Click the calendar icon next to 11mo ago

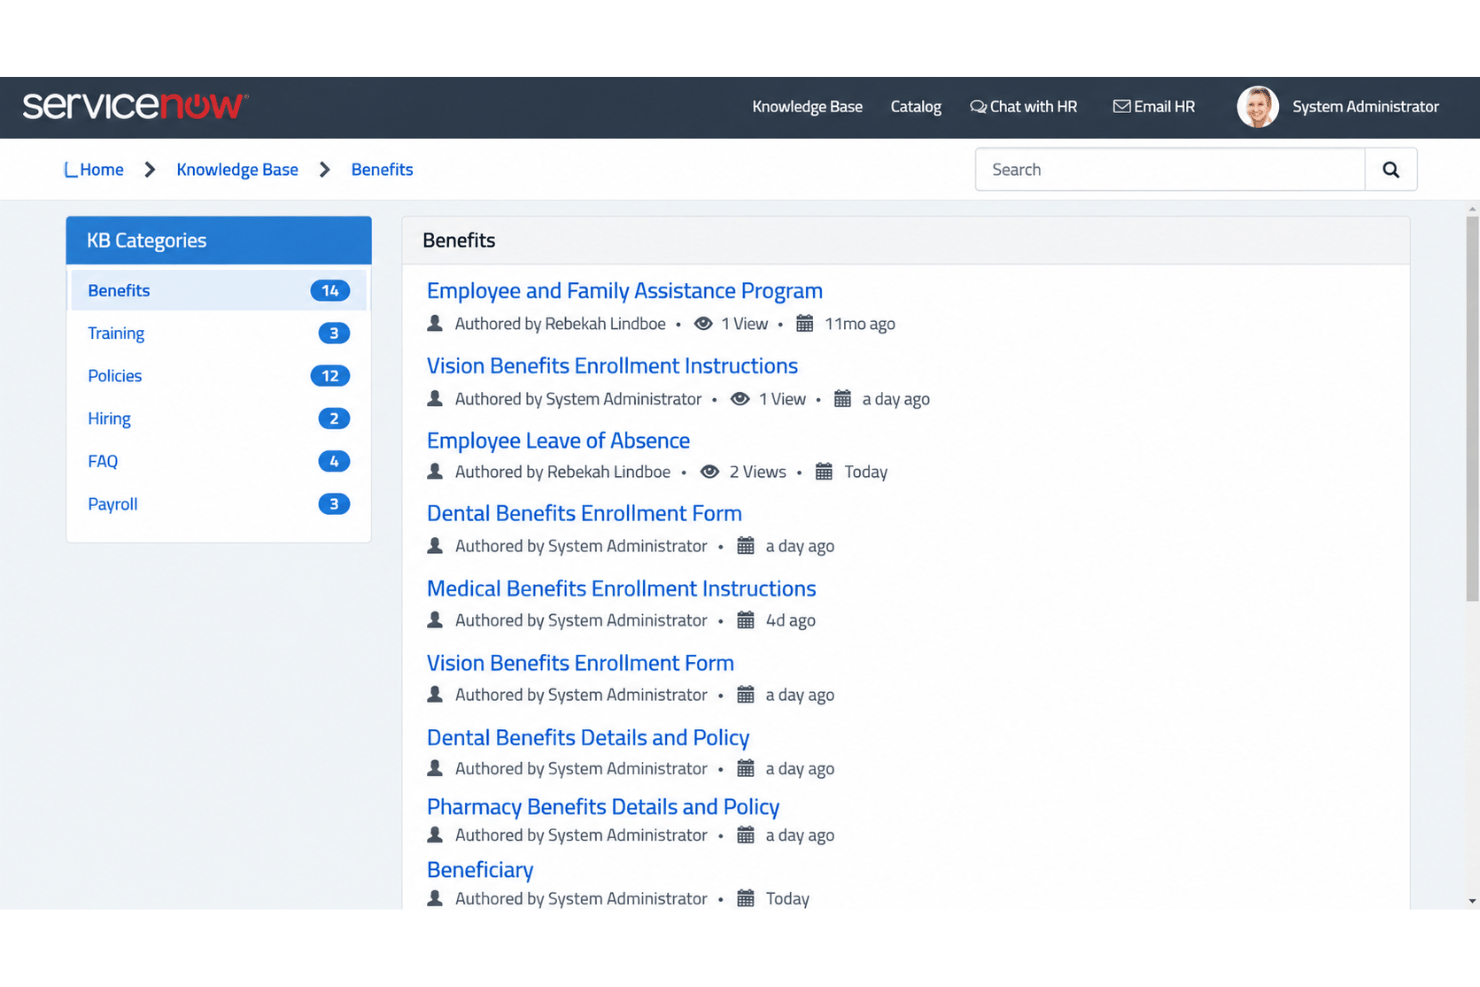(x=805, y=323)
